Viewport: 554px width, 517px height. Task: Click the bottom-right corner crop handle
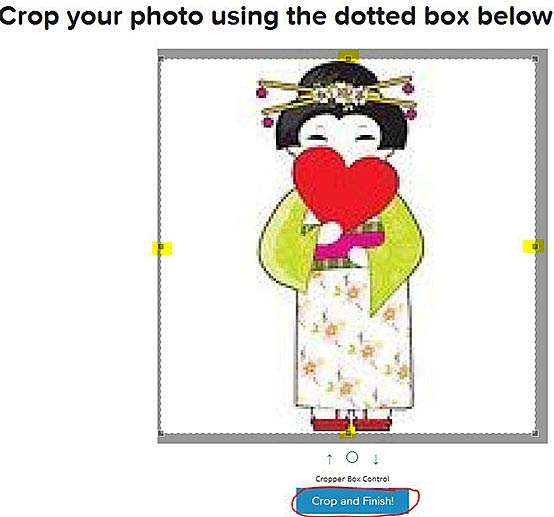click(x=535, y=433)
